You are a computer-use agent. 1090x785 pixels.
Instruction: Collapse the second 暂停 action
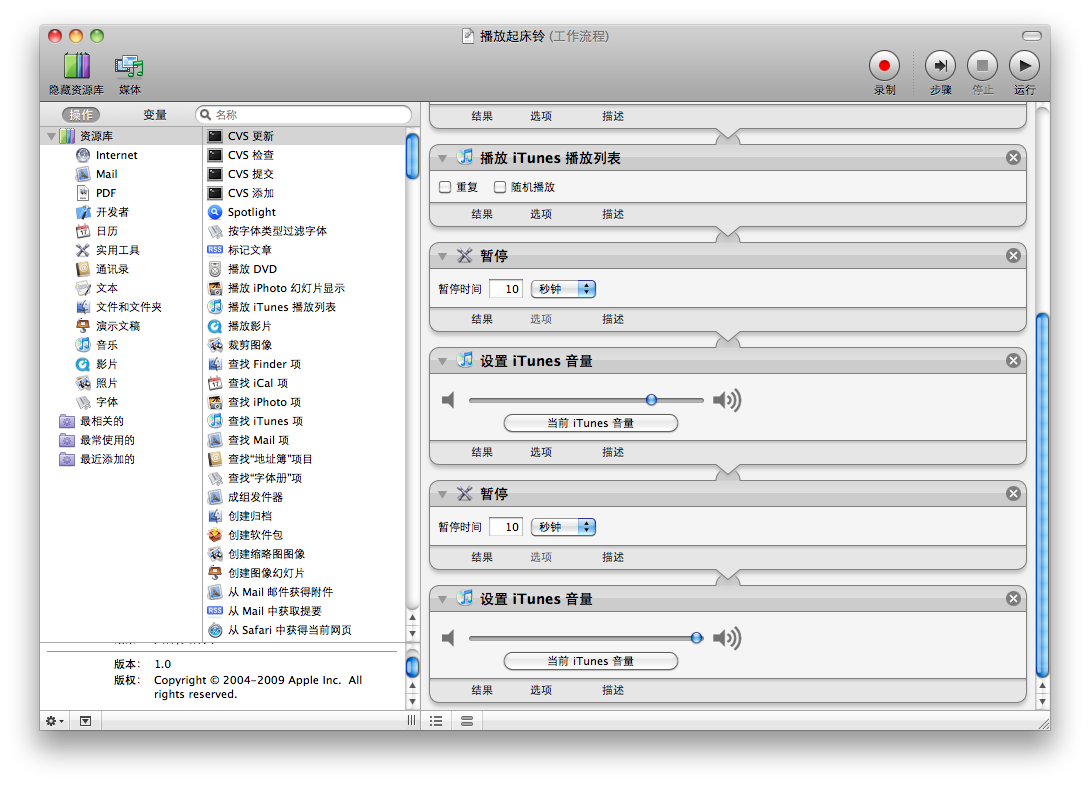442,494
